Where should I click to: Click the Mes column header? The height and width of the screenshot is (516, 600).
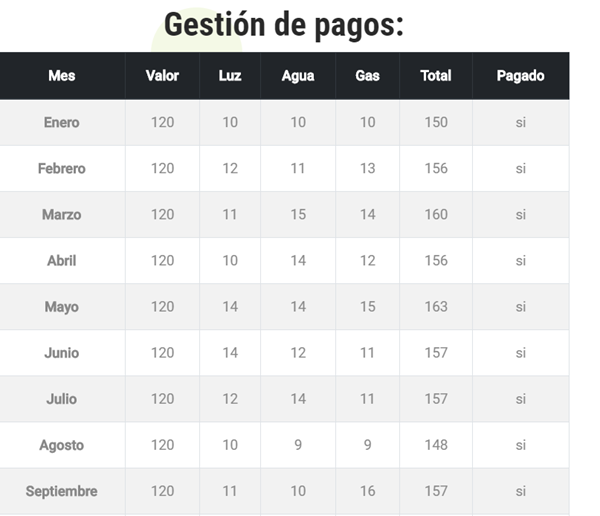click(x=62, y=76)
